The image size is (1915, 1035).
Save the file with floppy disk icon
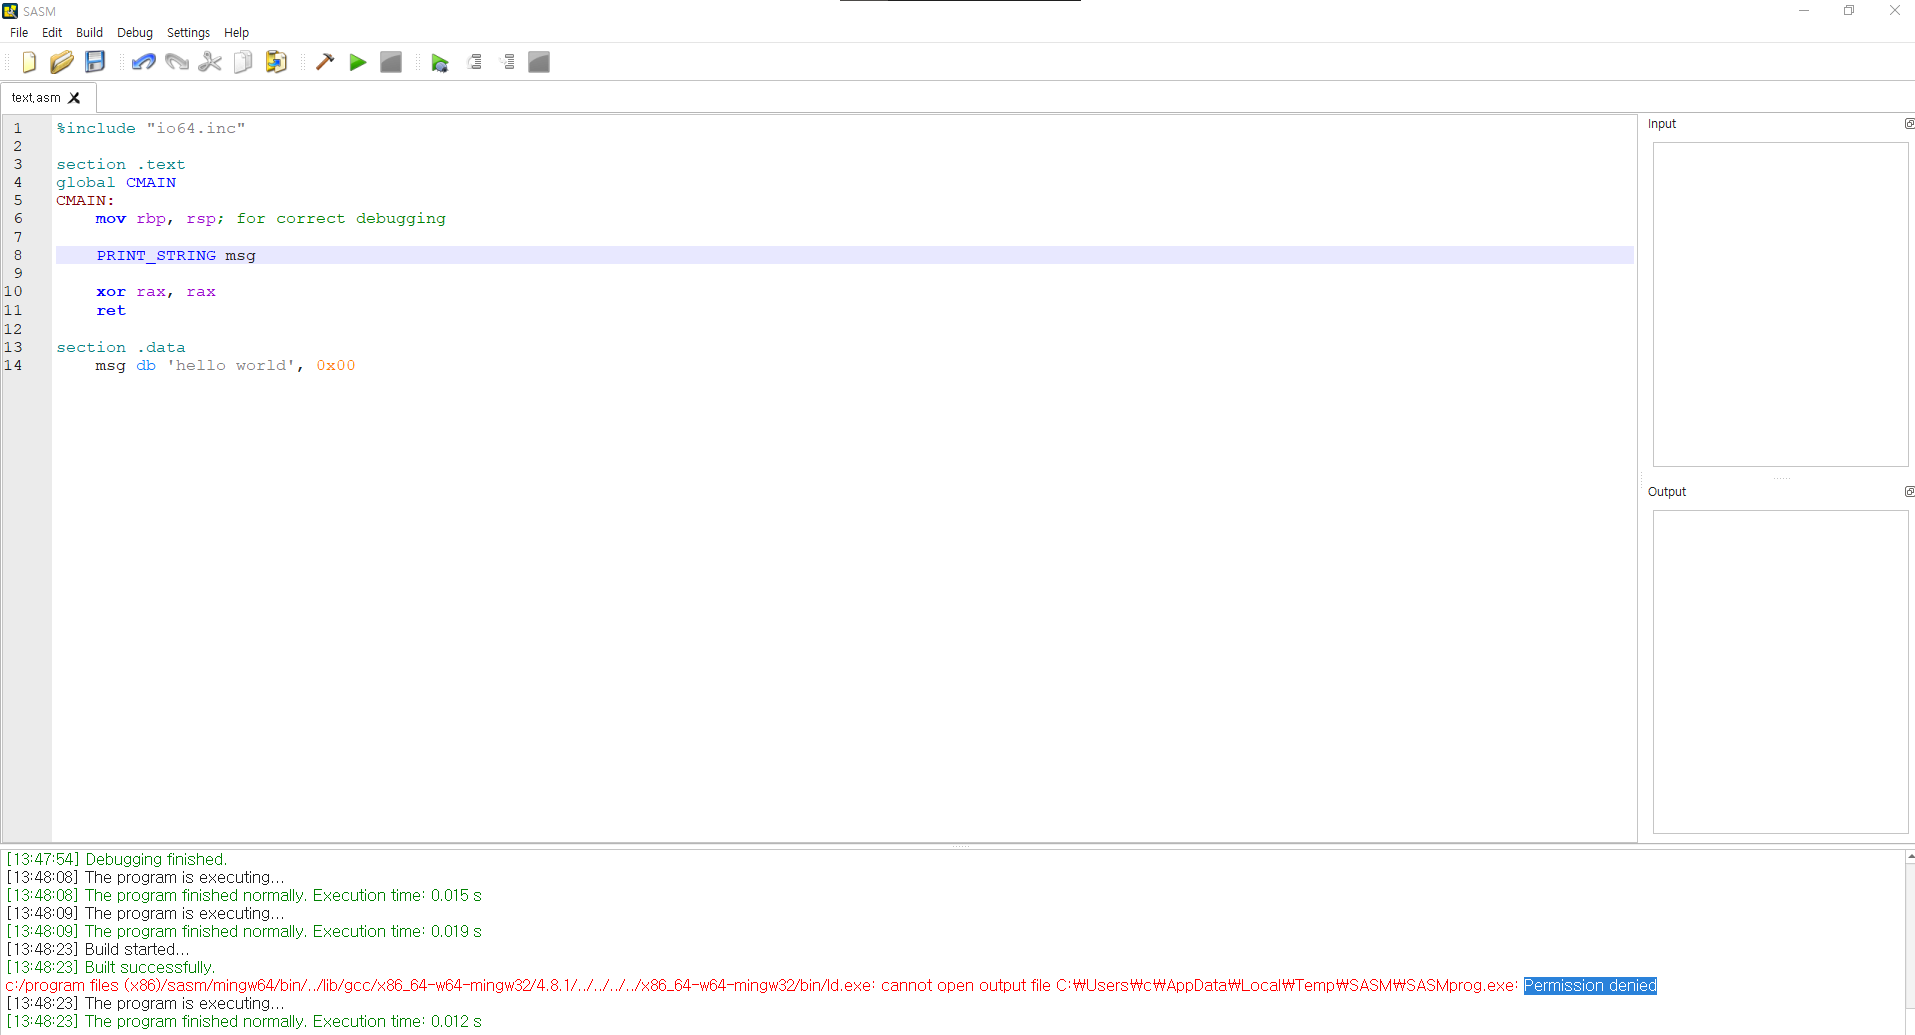[95, 62]
